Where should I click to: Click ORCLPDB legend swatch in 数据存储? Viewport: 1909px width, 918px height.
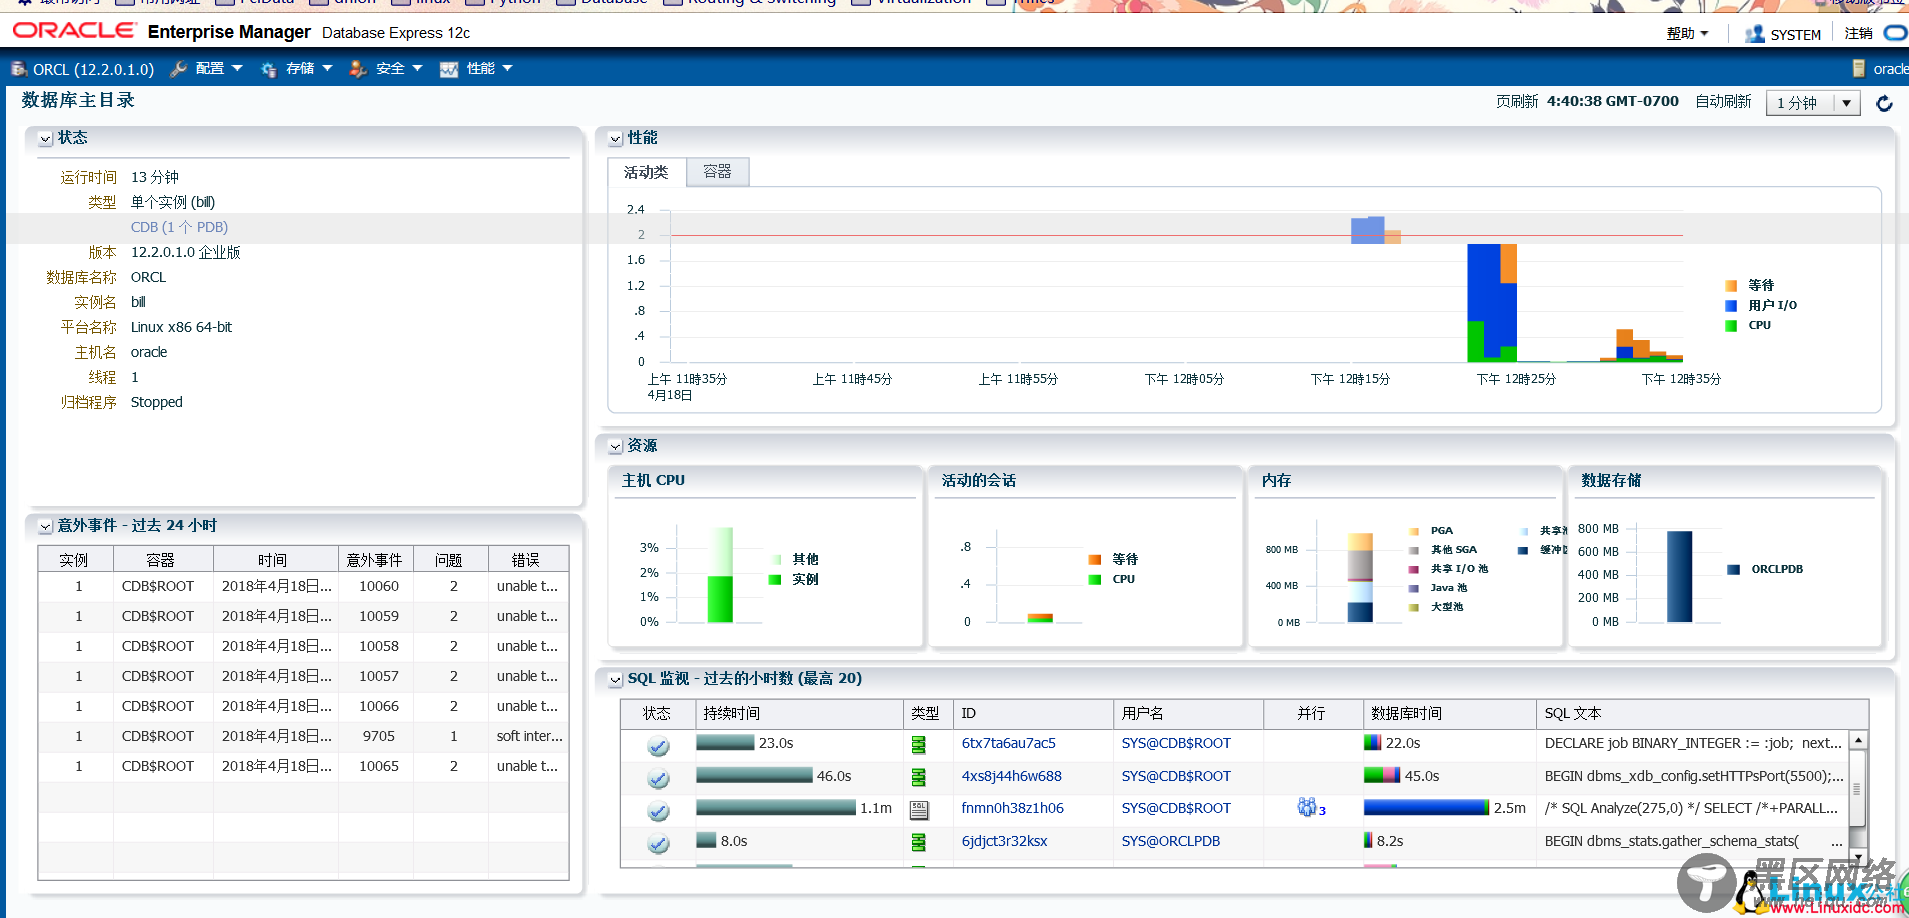pos(1733,570)
